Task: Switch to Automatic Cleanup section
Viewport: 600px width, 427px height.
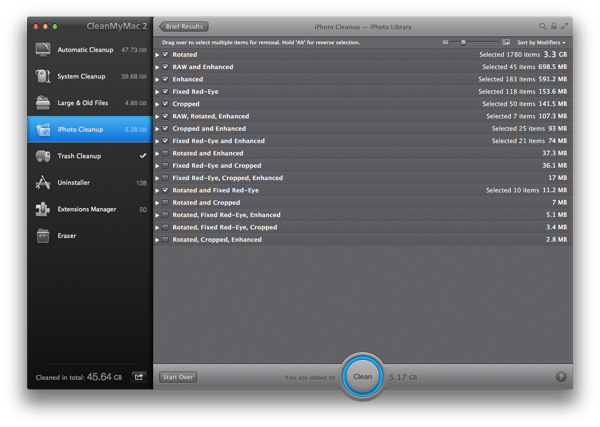Action: (90, 49)
